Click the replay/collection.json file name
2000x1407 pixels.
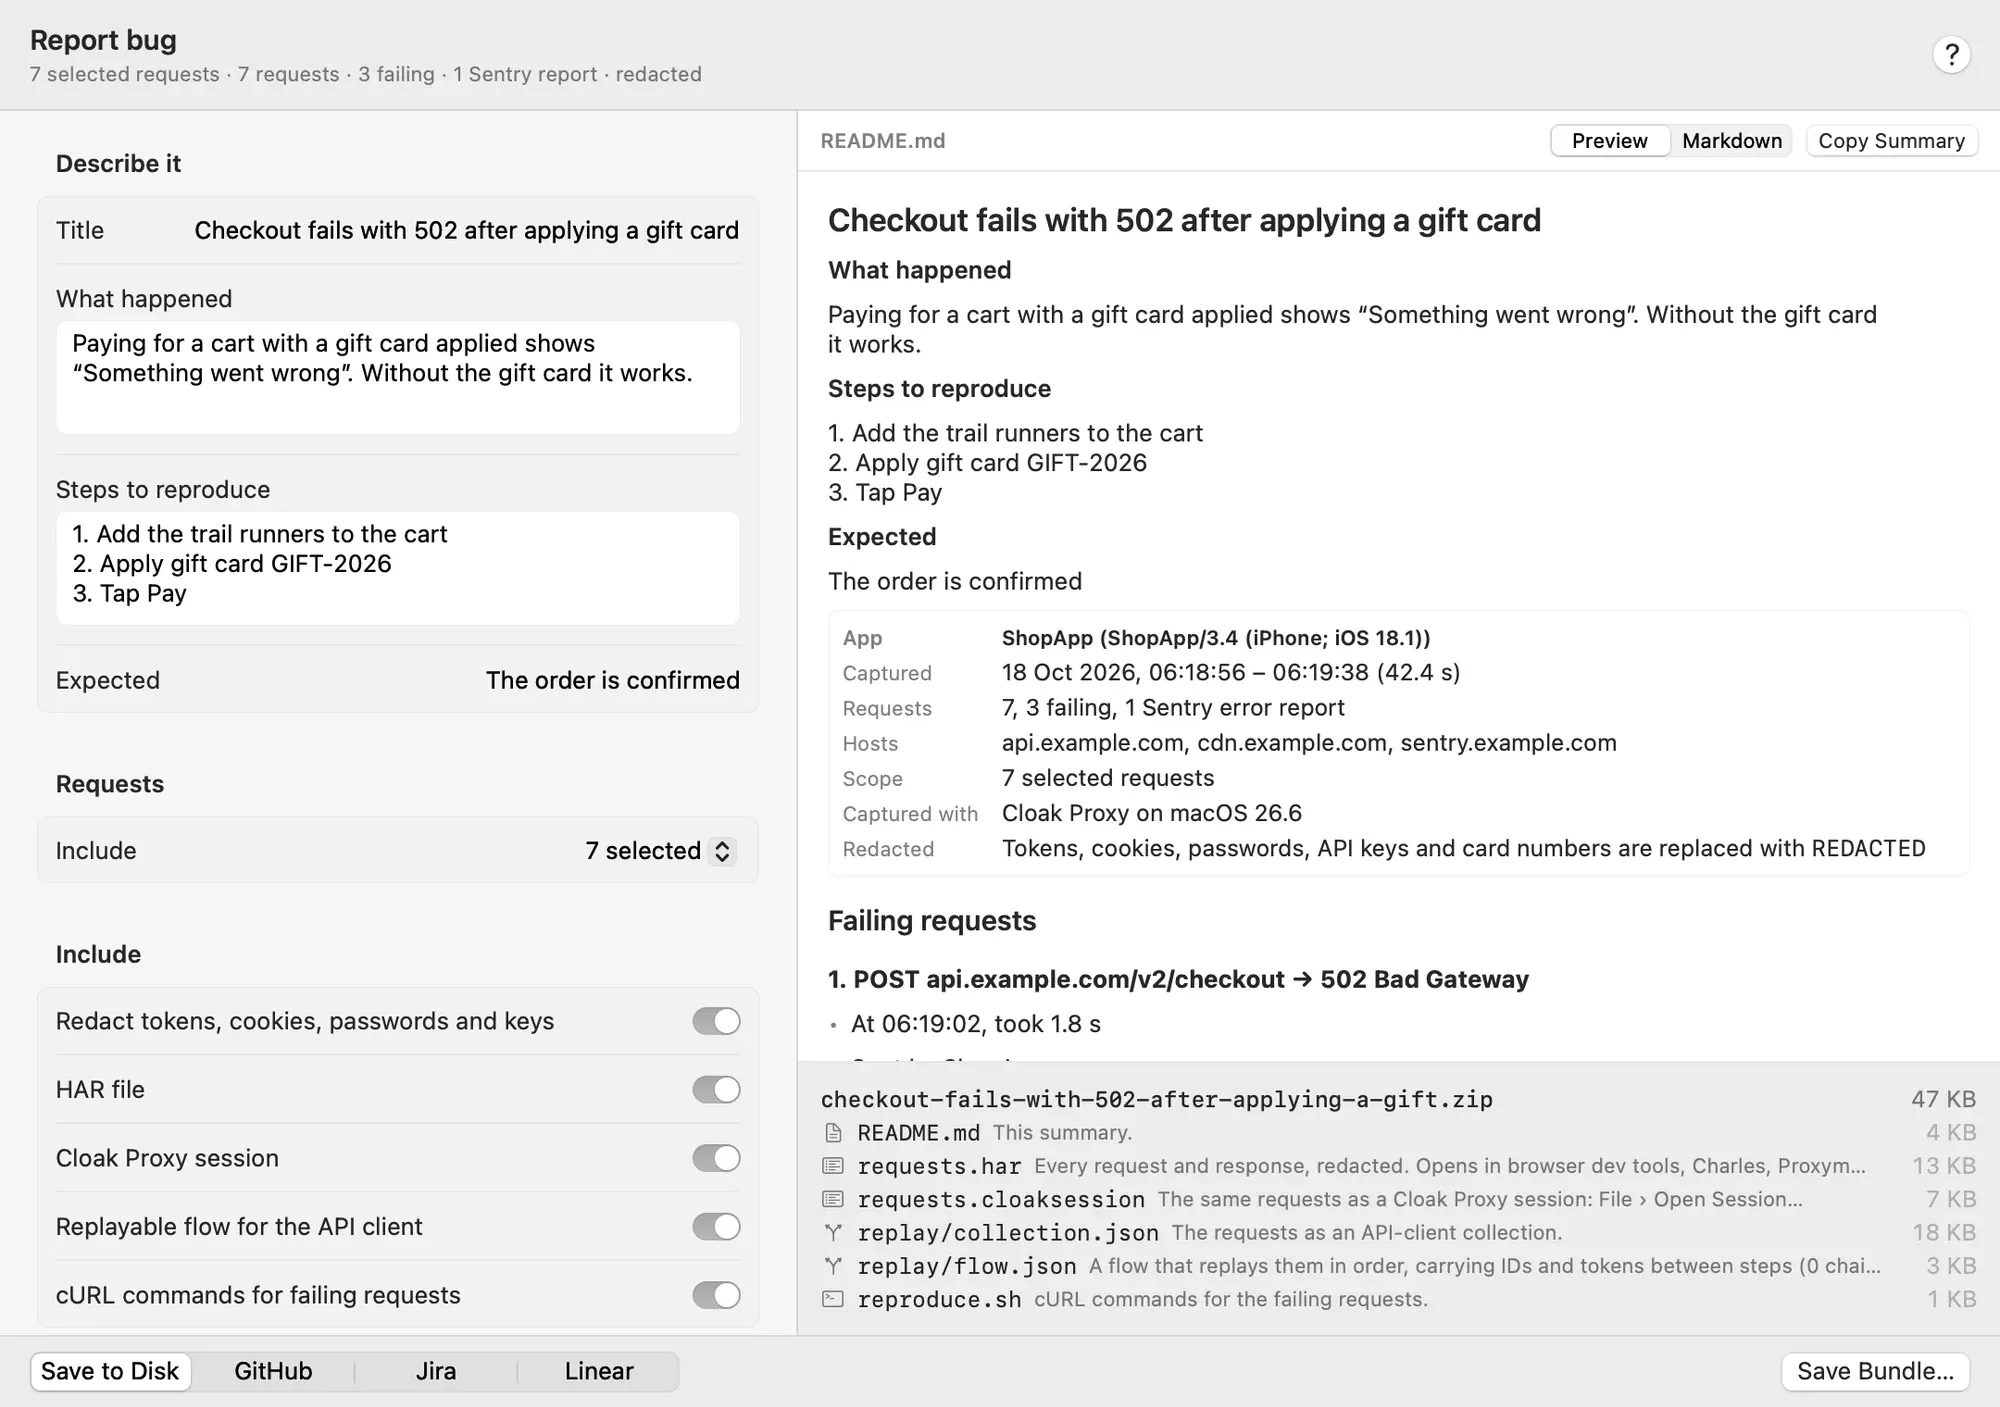(x=1008, y=1233)
